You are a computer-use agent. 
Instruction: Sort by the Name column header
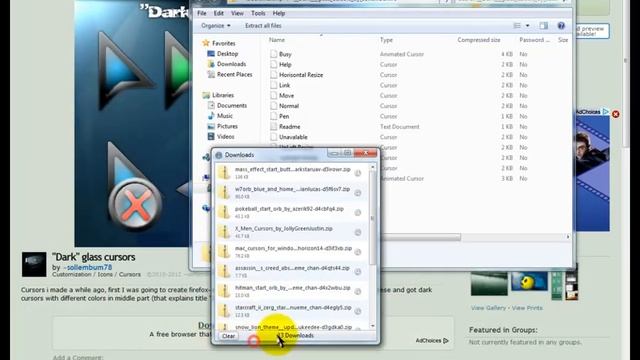point(277,40)
